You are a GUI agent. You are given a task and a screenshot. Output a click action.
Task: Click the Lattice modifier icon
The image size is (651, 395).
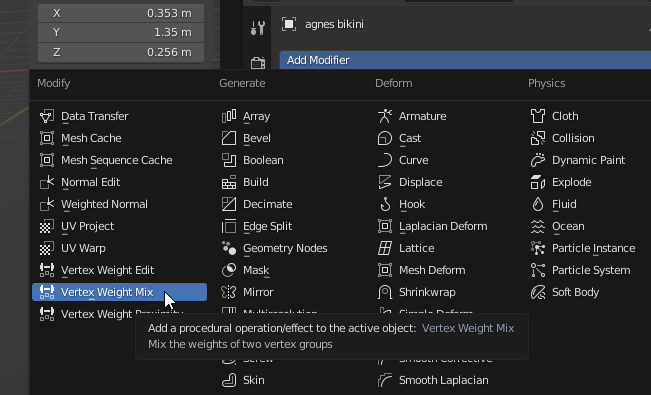[385, 248]
